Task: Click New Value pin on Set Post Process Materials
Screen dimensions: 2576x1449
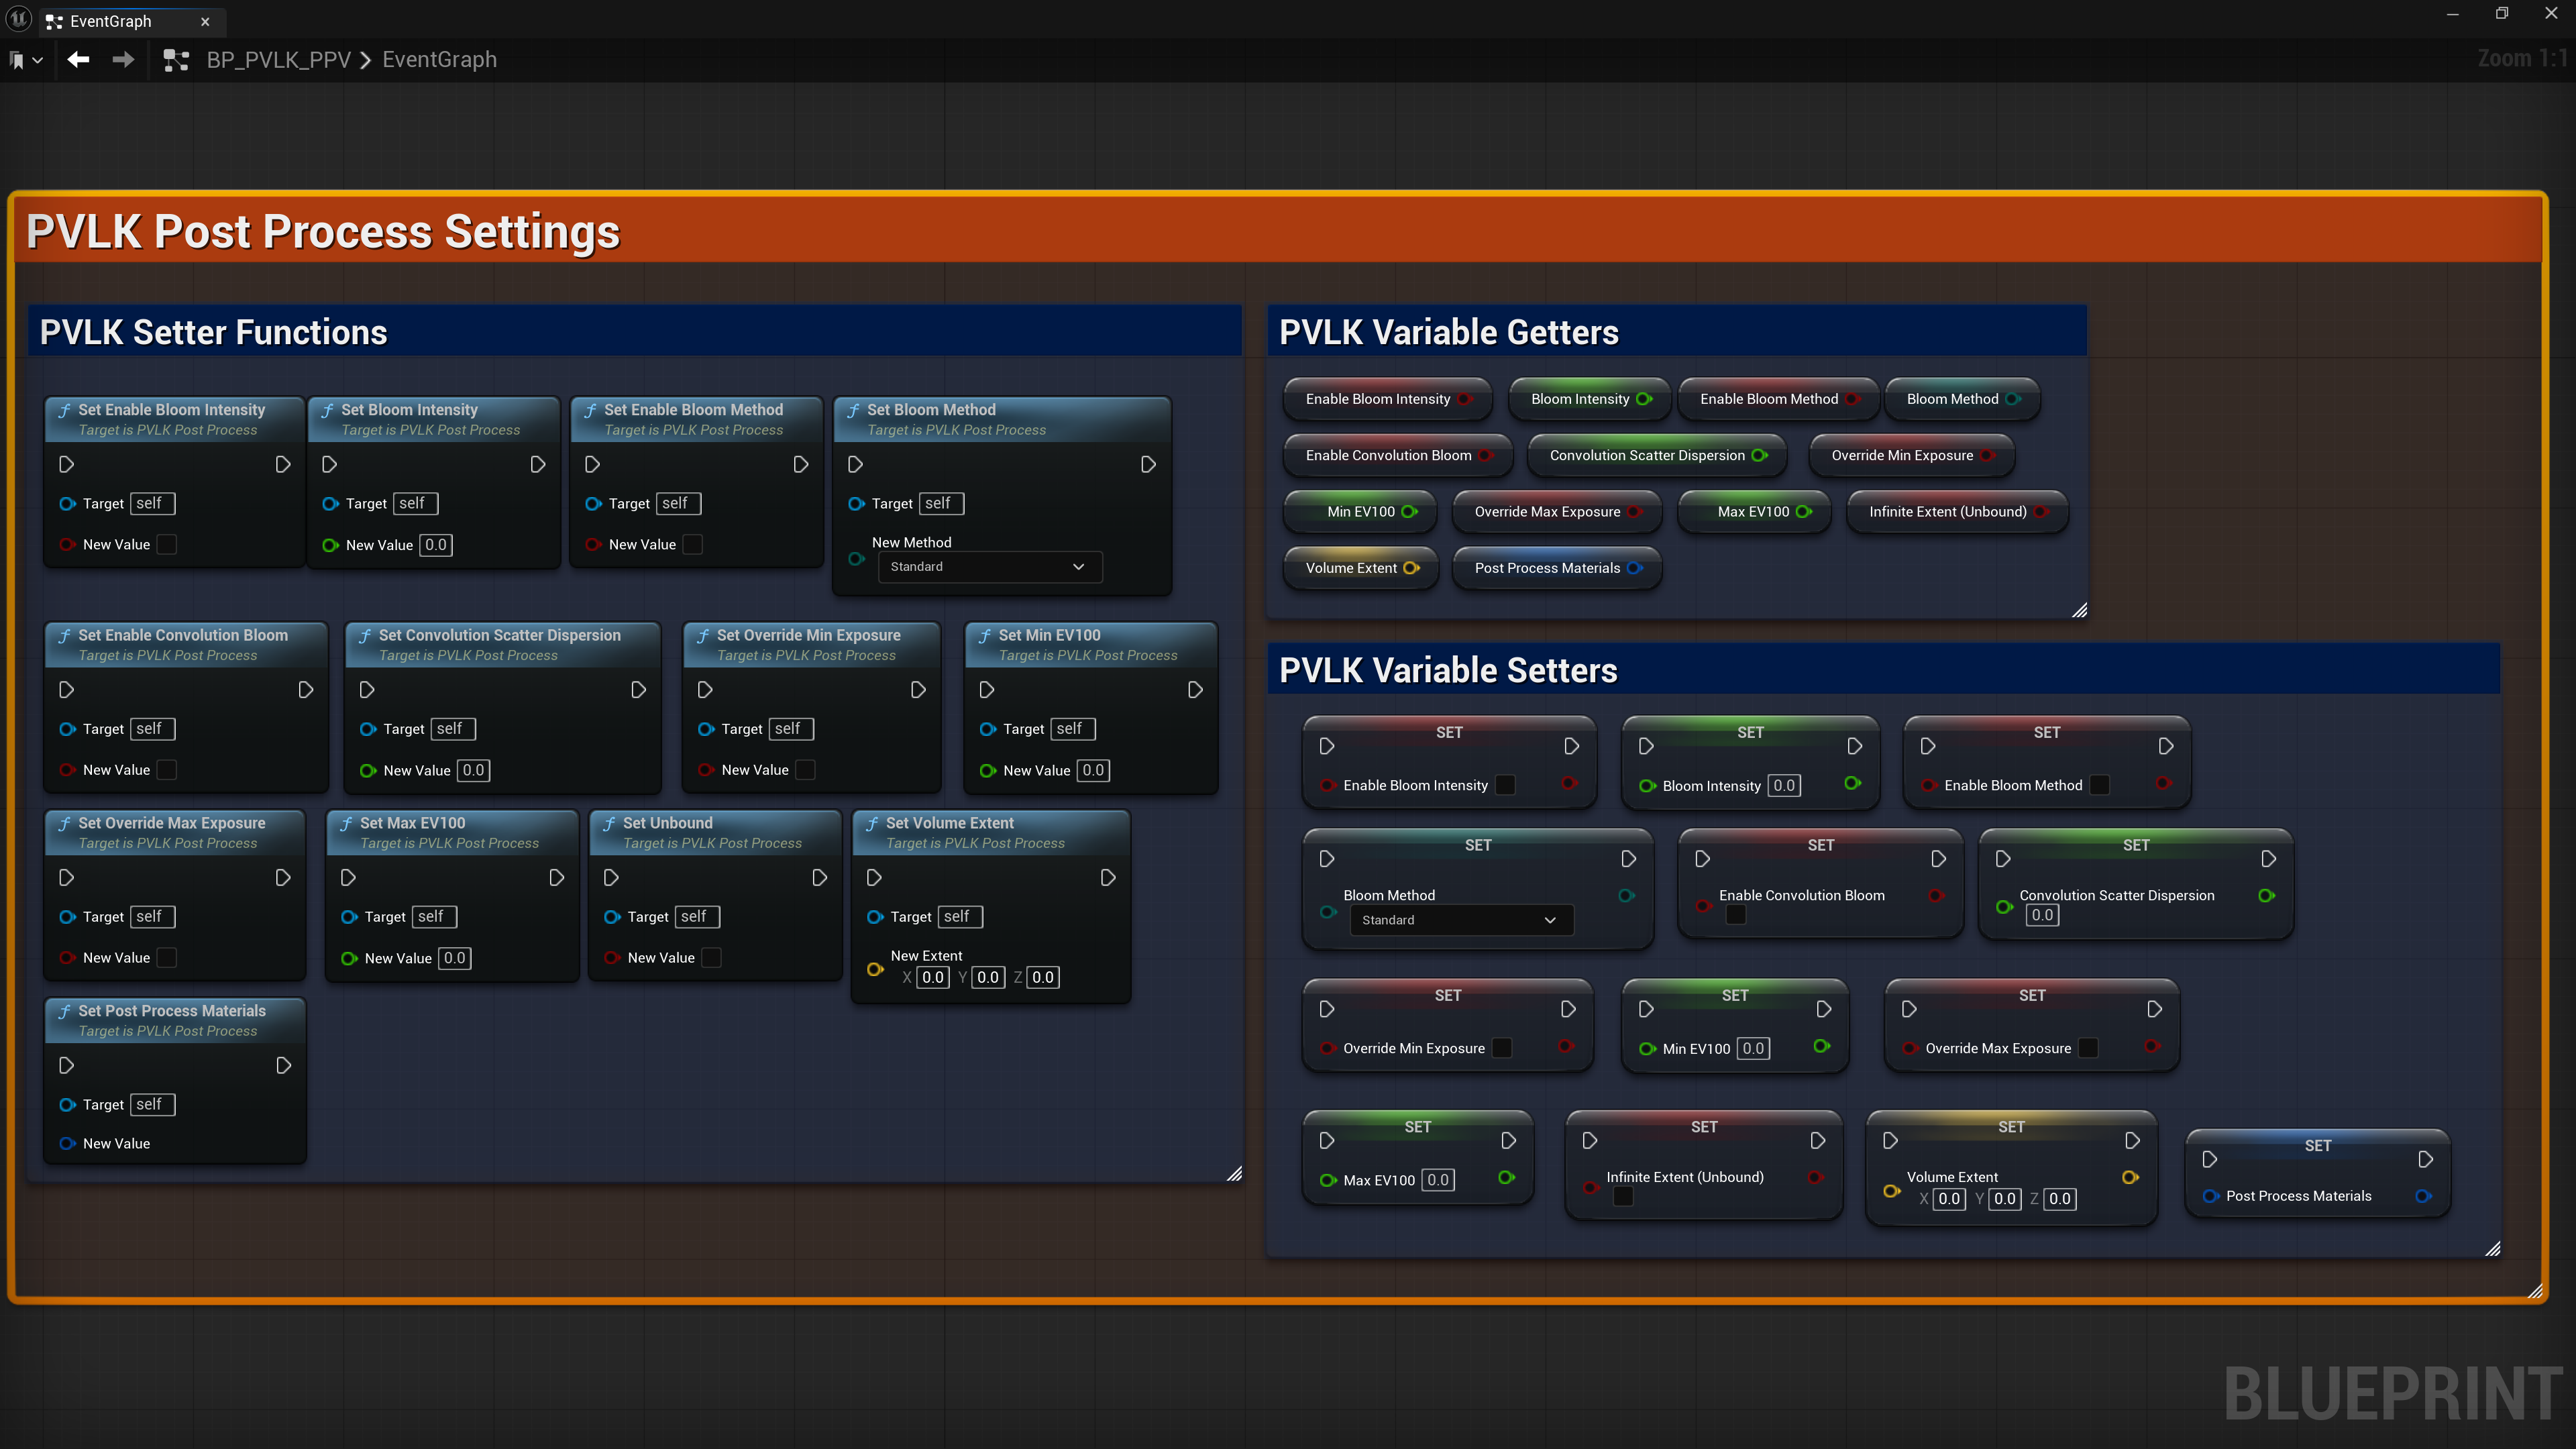Action: (x=67, y=1143)
